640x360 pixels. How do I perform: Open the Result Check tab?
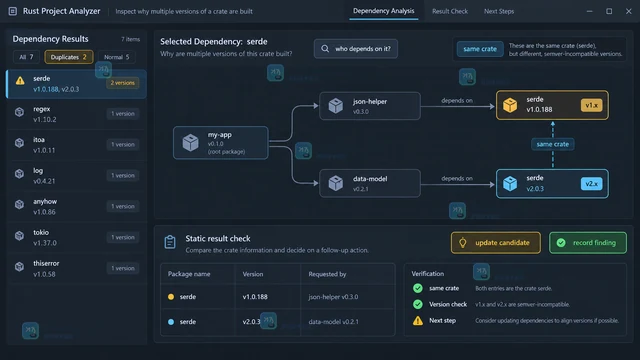pos(450,11)
